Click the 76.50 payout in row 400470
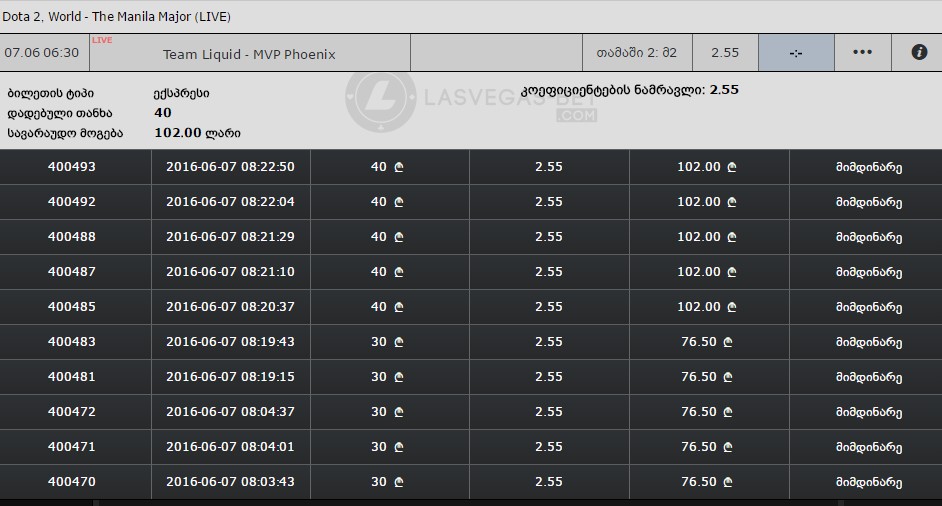Image resolution: width=942 pixels, height=506 pixels. tap(706, 481)
